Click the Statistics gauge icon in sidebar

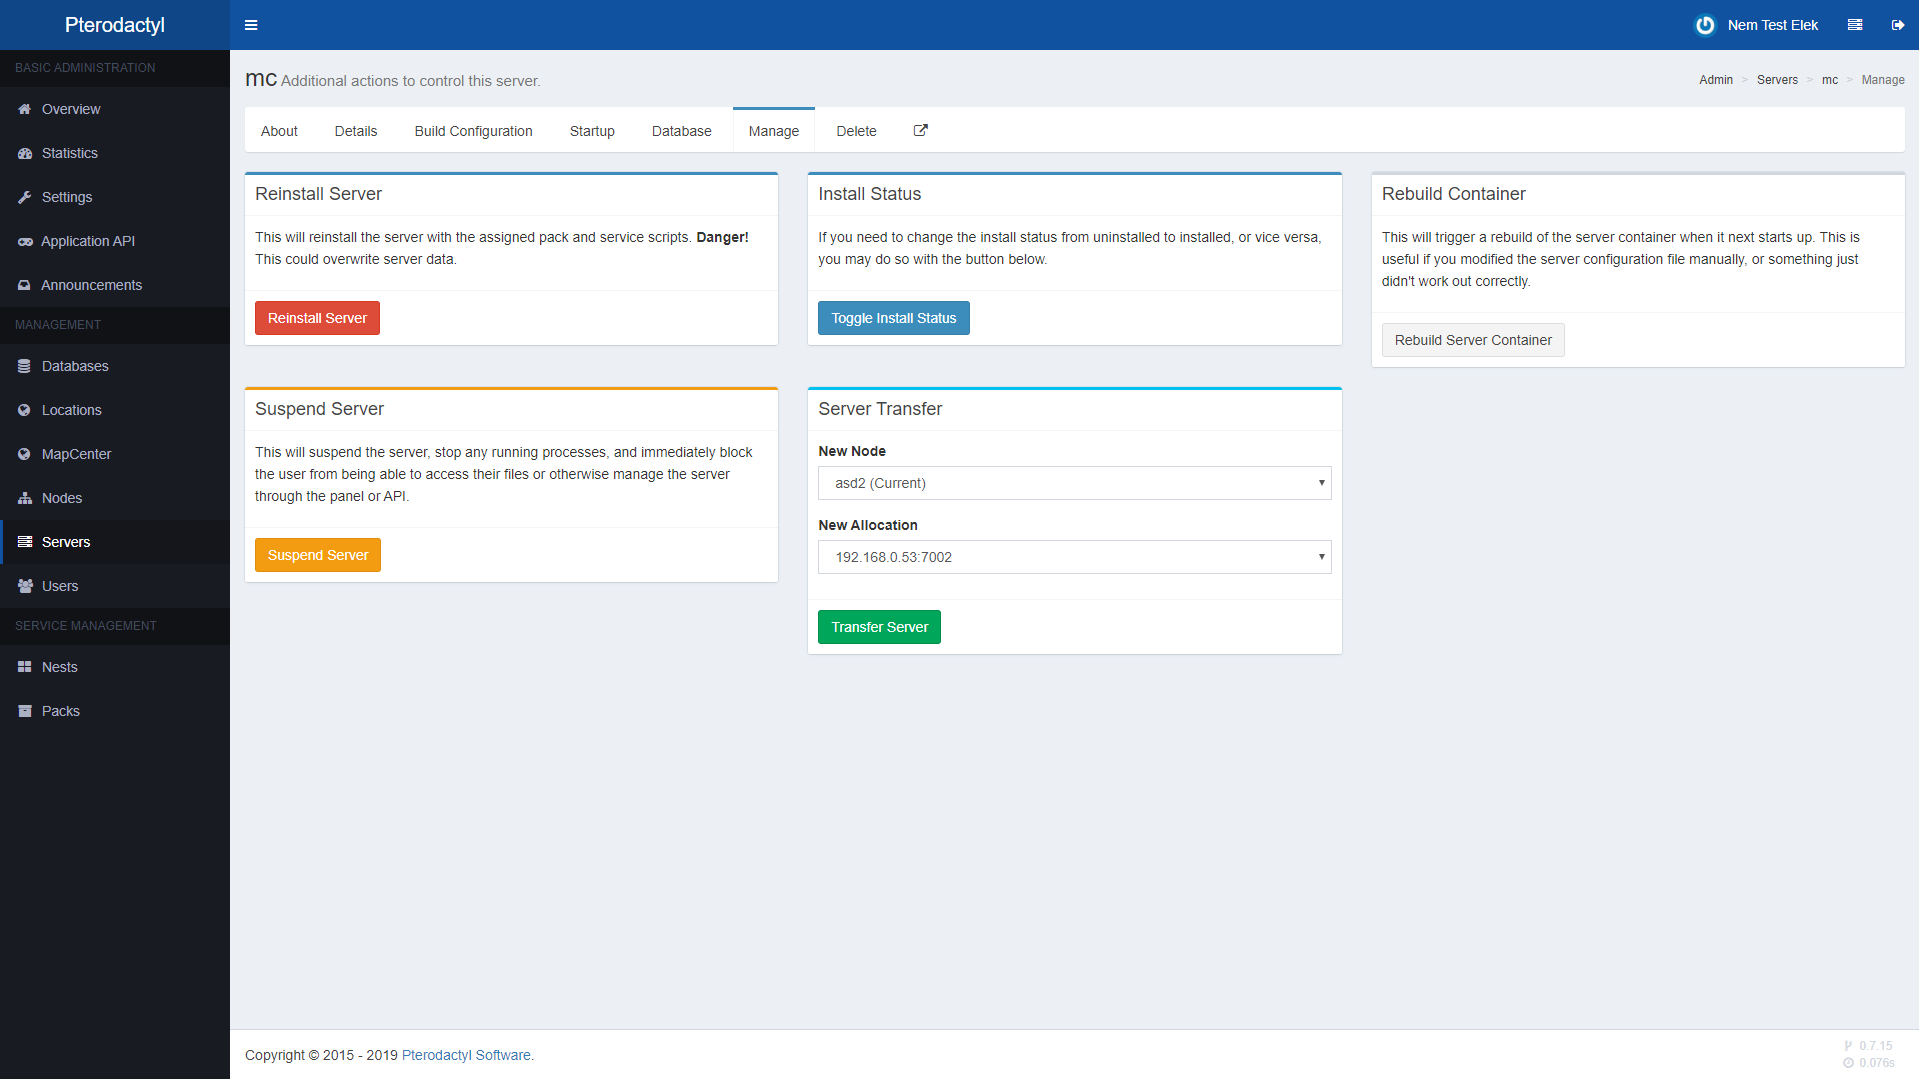(25, 153)
